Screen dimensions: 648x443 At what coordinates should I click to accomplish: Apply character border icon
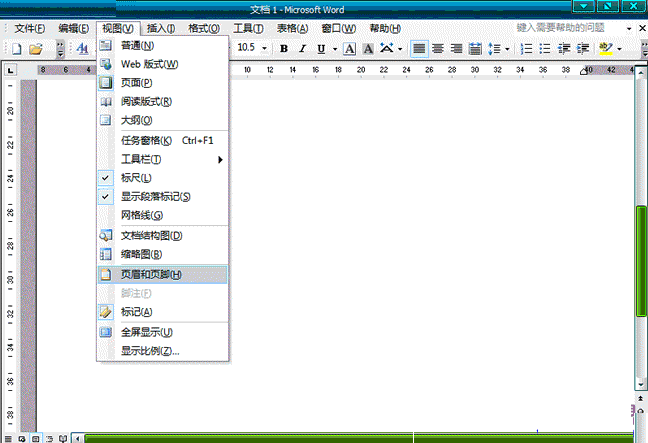pos(350,49)
